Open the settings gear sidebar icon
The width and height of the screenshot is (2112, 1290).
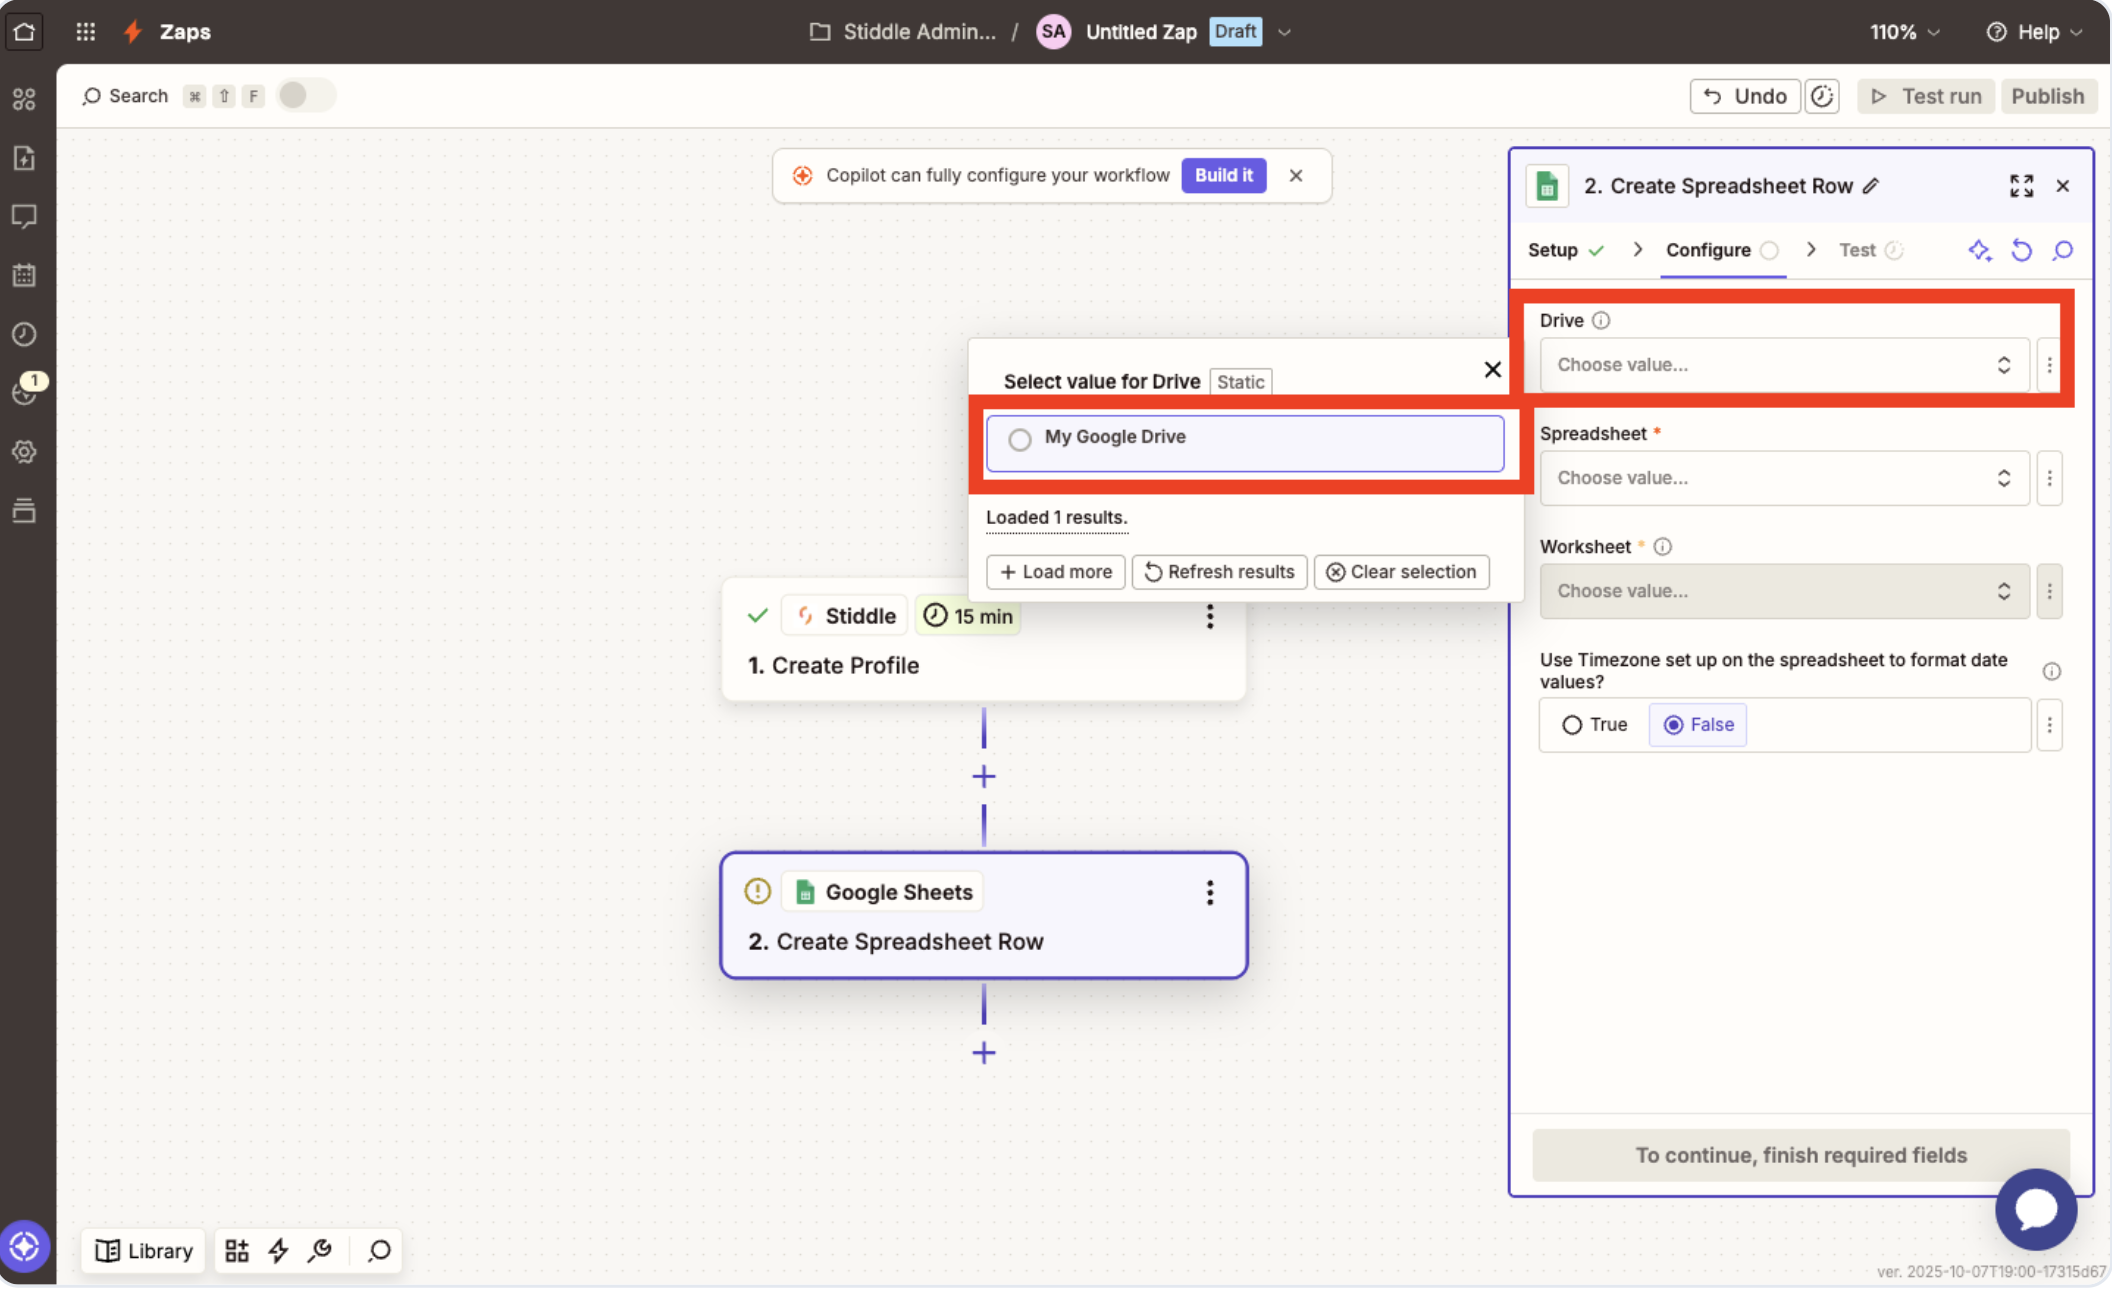(25, 452)
